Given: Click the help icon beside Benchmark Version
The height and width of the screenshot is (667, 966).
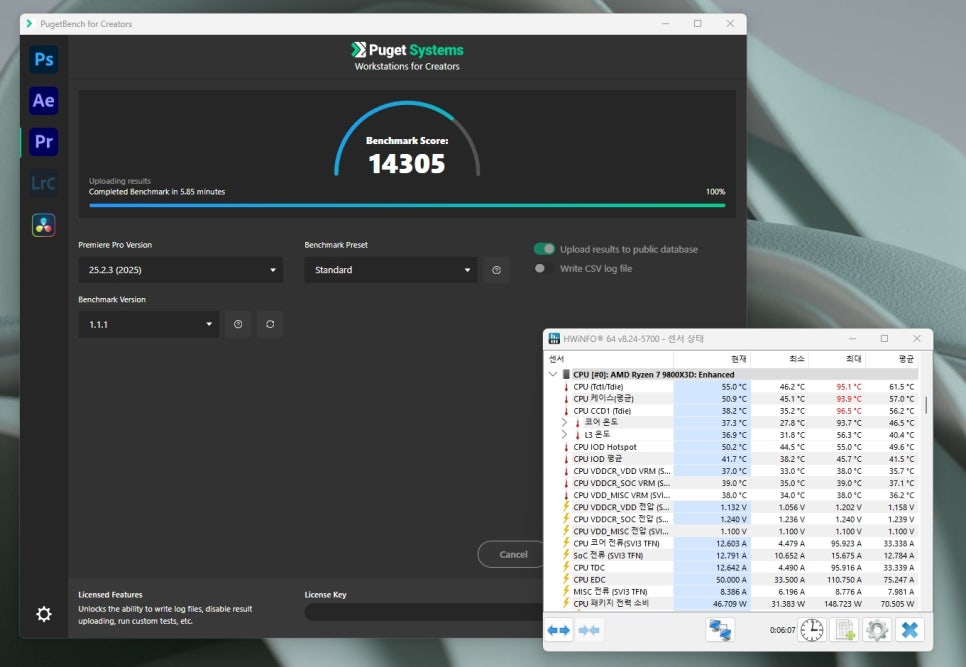Looking at the screenshot, I should [x=238, y=324].
